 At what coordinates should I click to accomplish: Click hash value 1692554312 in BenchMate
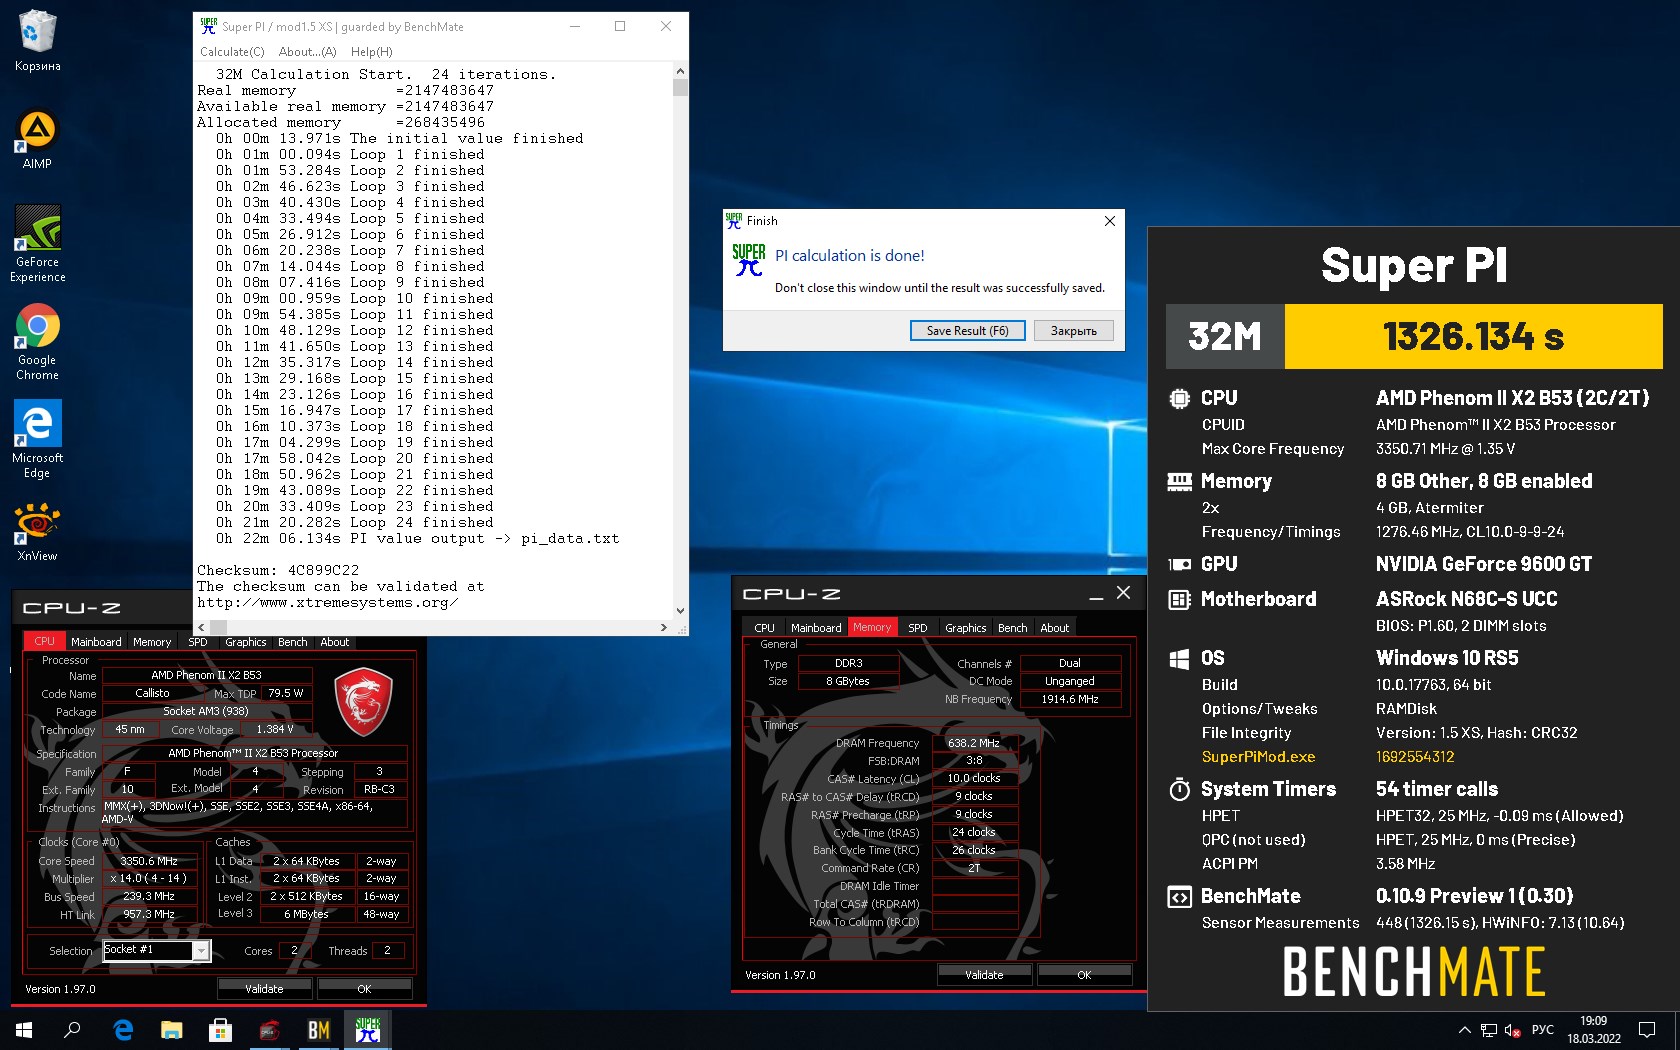tap(1415, 757)
